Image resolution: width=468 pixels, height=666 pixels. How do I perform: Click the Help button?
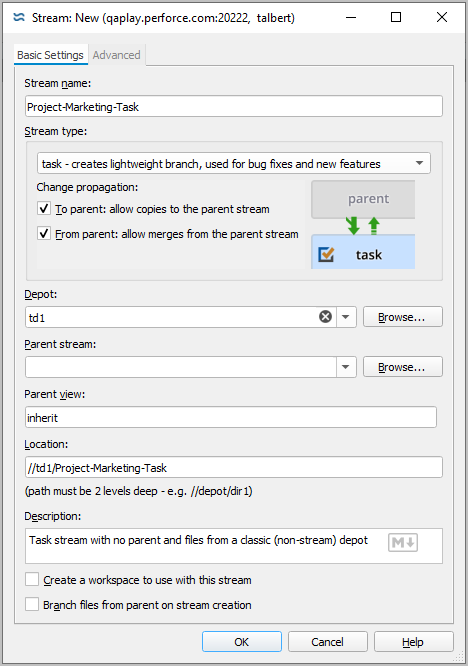click(x=413, y=641)
